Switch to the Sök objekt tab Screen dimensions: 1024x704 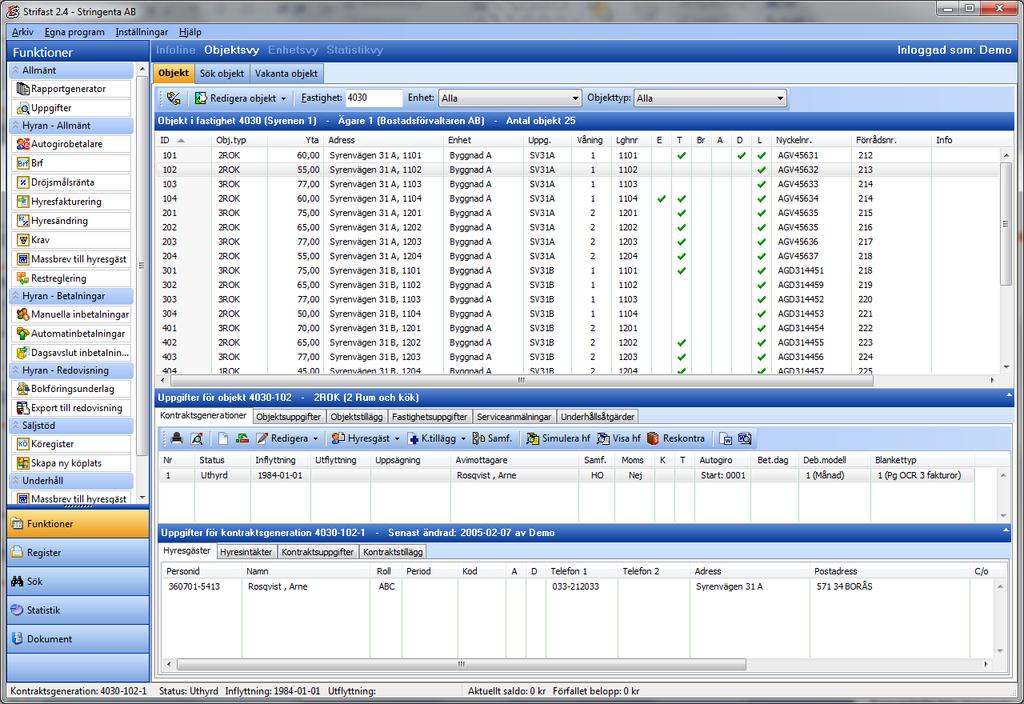[222, 74]
